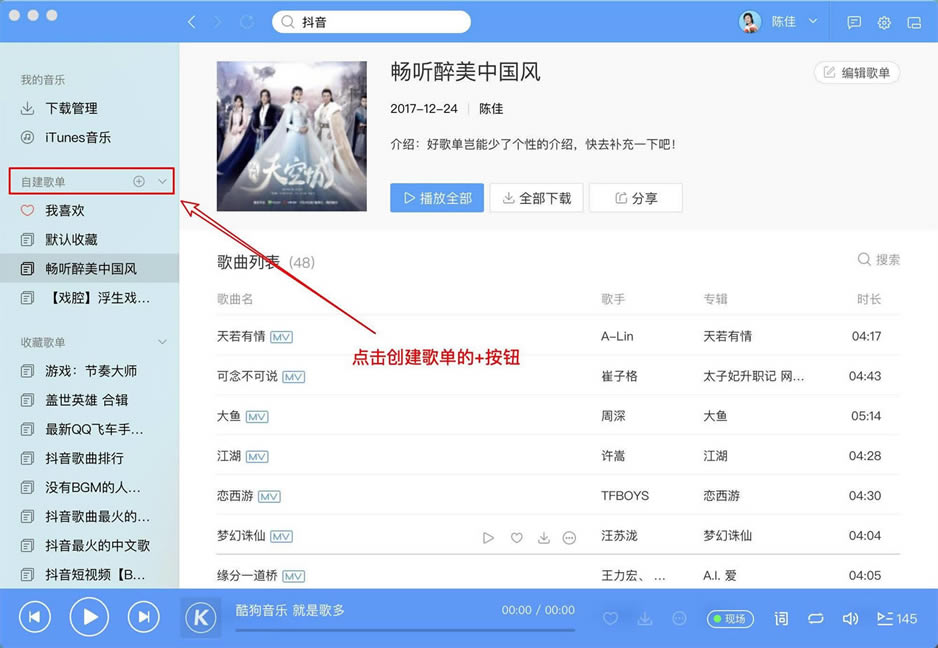Open the message center icon
Screen dimensions: 938x648
(x=854, y=22)
